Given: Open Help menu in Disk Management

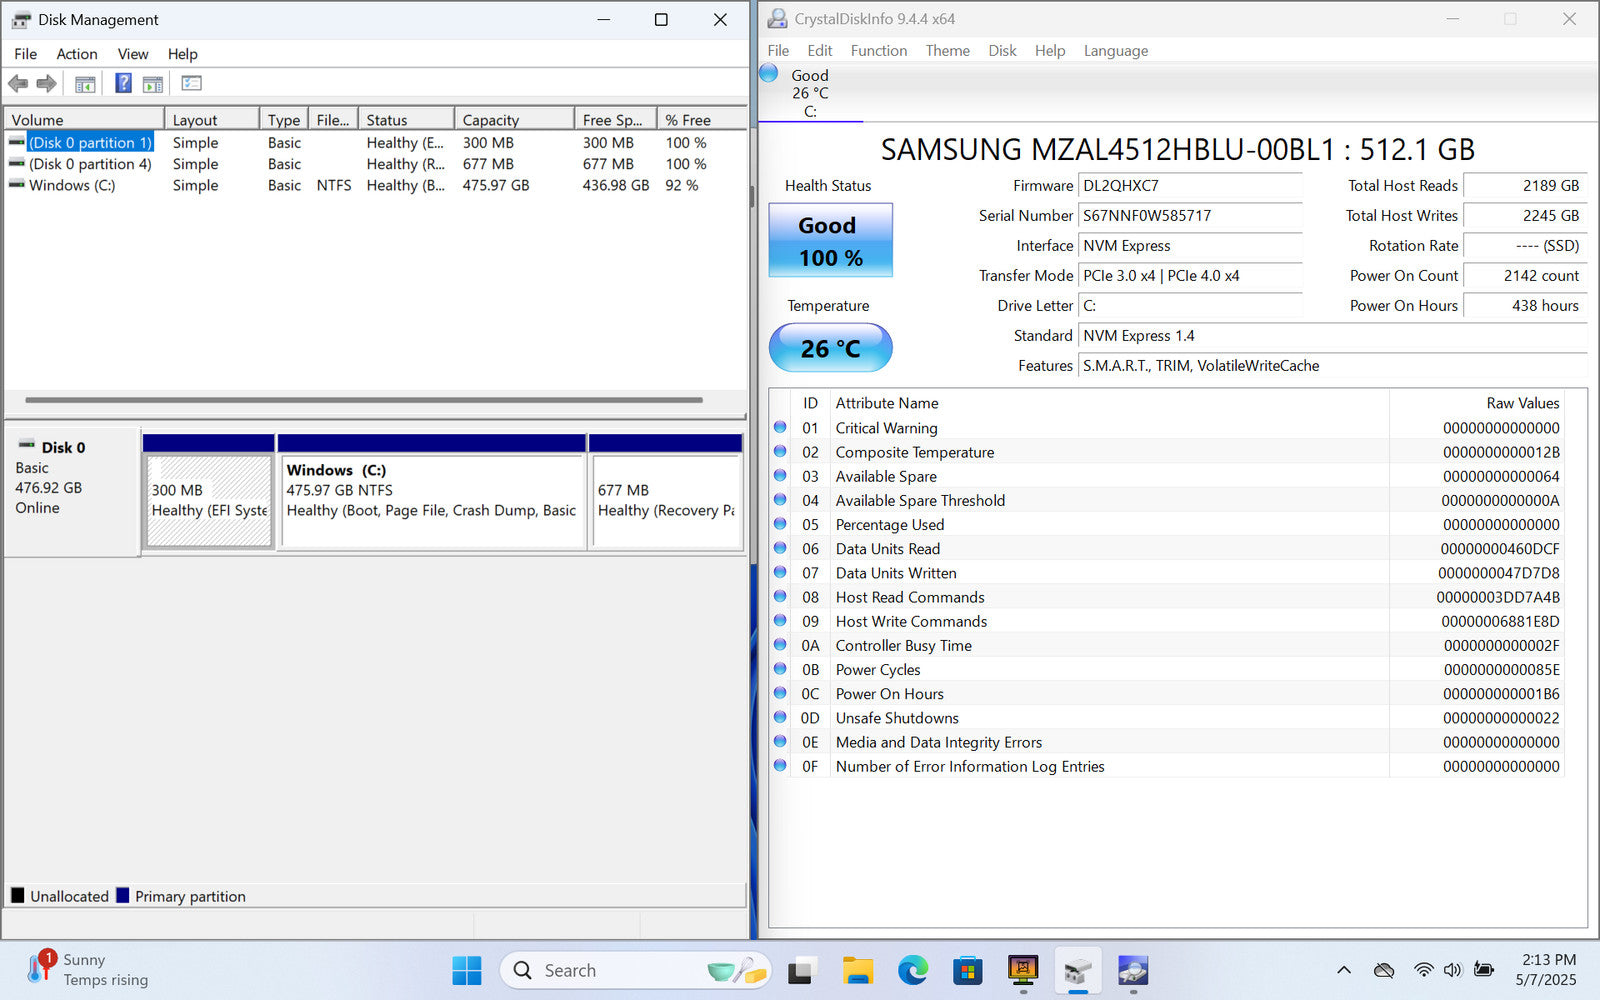Looking at the screenshot, I should coord(183,54).
